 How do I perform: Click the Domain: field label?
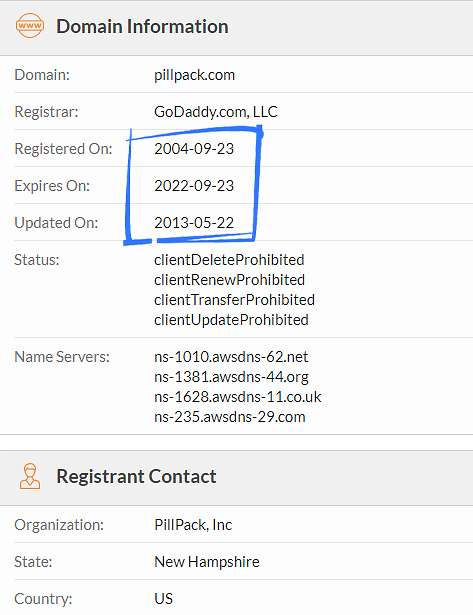(x=42, y=75)
